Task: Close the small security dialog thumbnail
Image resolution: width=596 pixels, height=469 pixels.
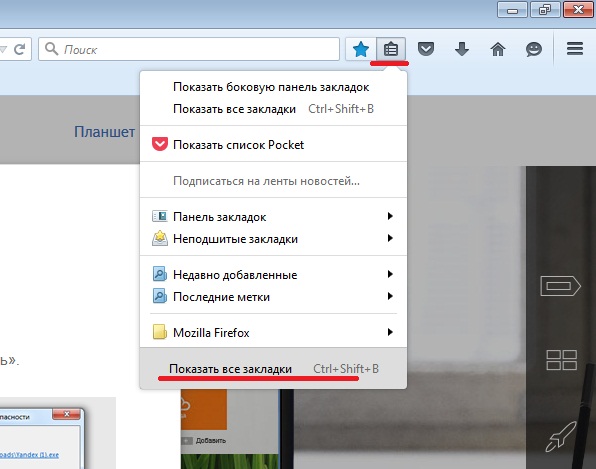Action: 67,414
